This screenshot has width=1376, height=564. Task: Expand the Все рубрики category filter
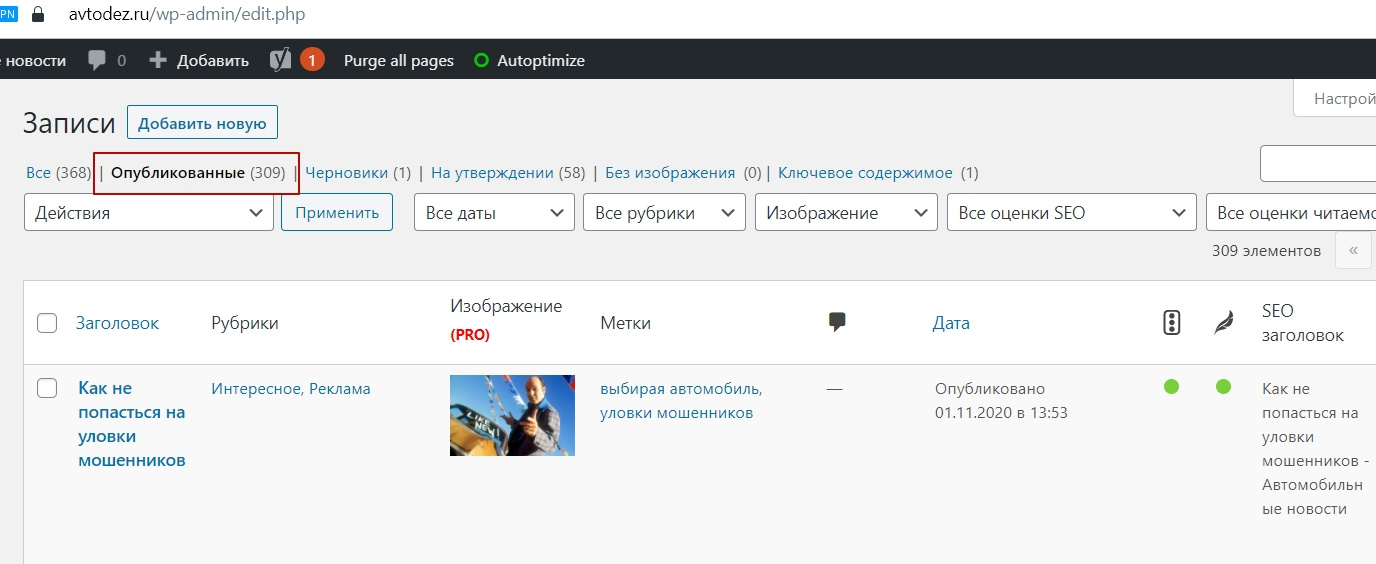(x=664, y=212)
